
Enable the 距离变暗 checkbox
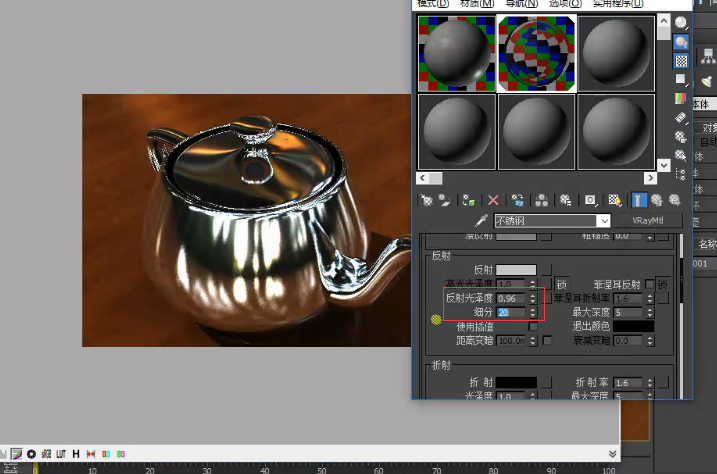547,341
